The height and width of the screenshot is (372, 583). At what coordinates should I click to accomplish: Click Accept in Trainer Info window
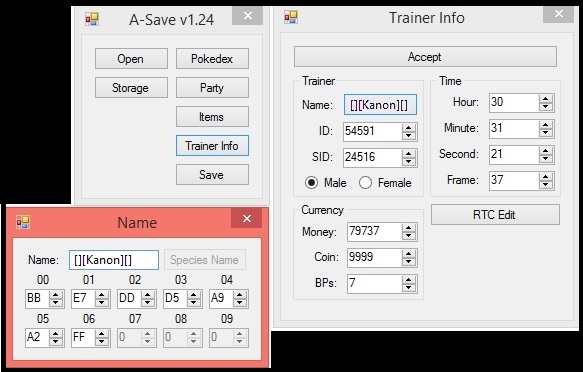pyautogui.click(x=425, y=56)
